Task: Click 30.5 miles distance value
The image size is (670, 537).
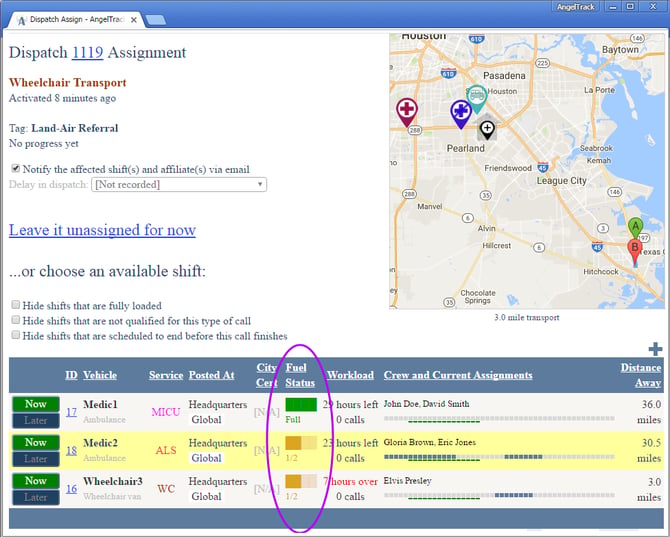Action: (x=649, y=451)
